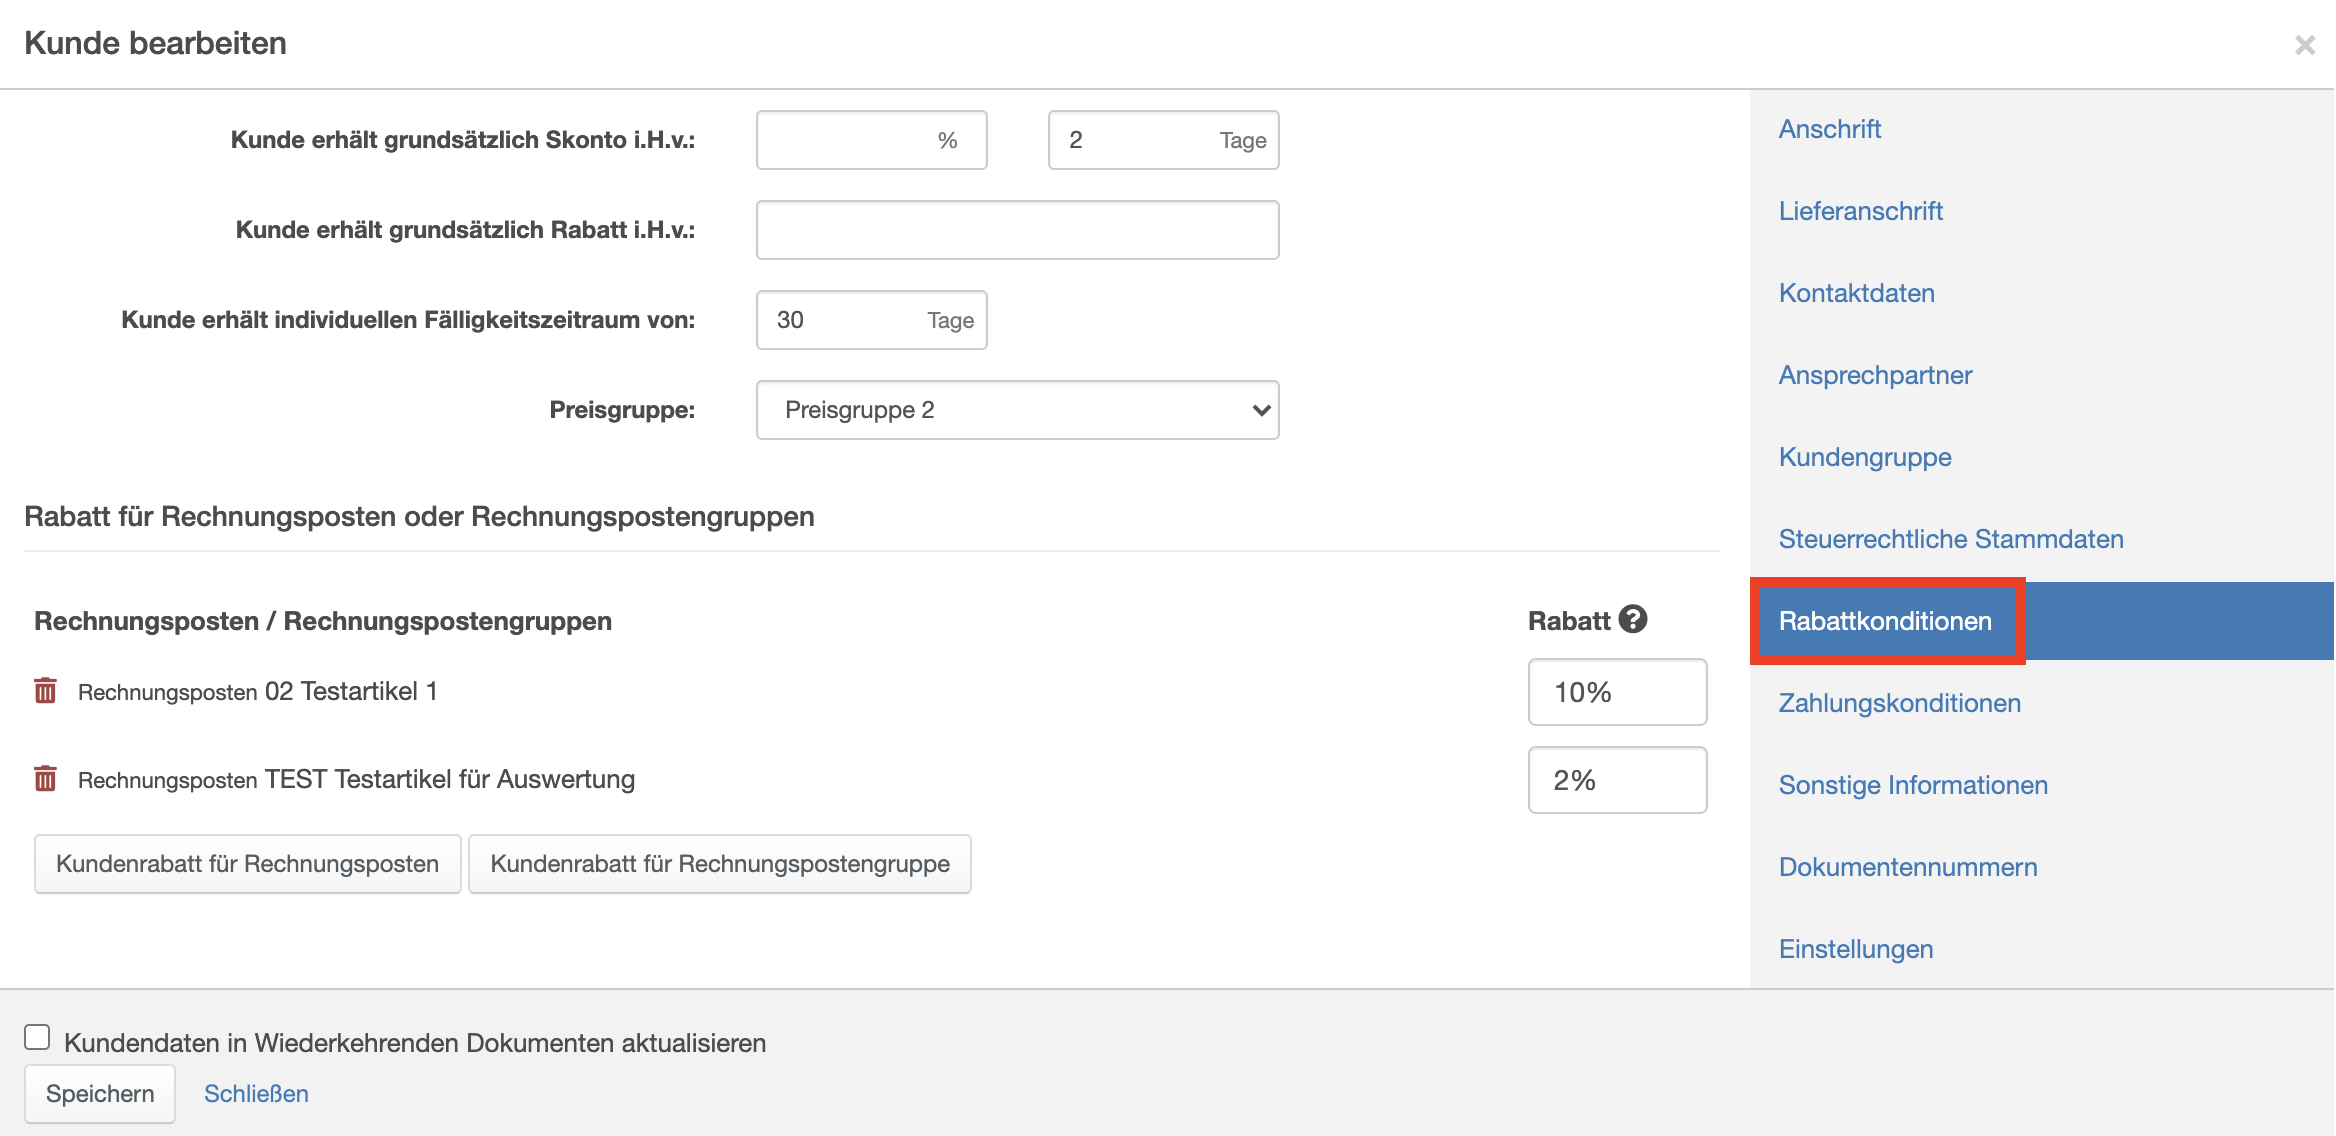The height and width of the screenshot is (1136, 2336).
Task: Click 'Rechnungsposten TEST Testartikel für Auswertung' text
Action: pos(356,780)
